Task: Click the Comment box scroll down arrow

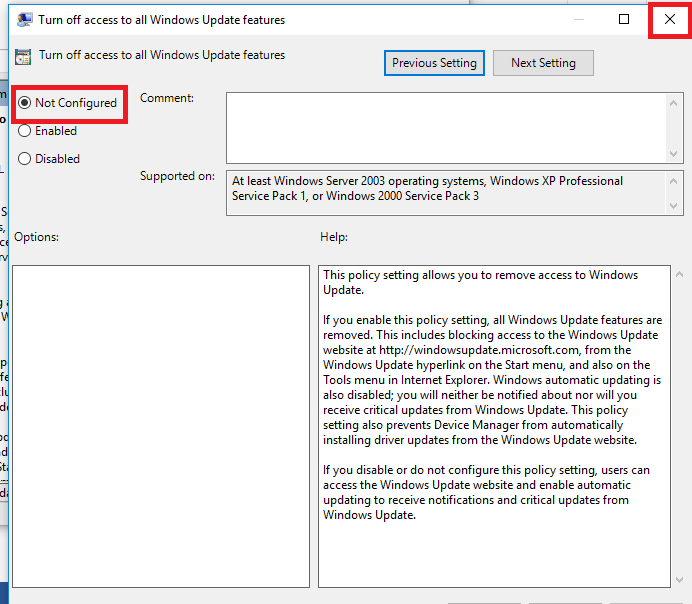Action: (673, 154)
